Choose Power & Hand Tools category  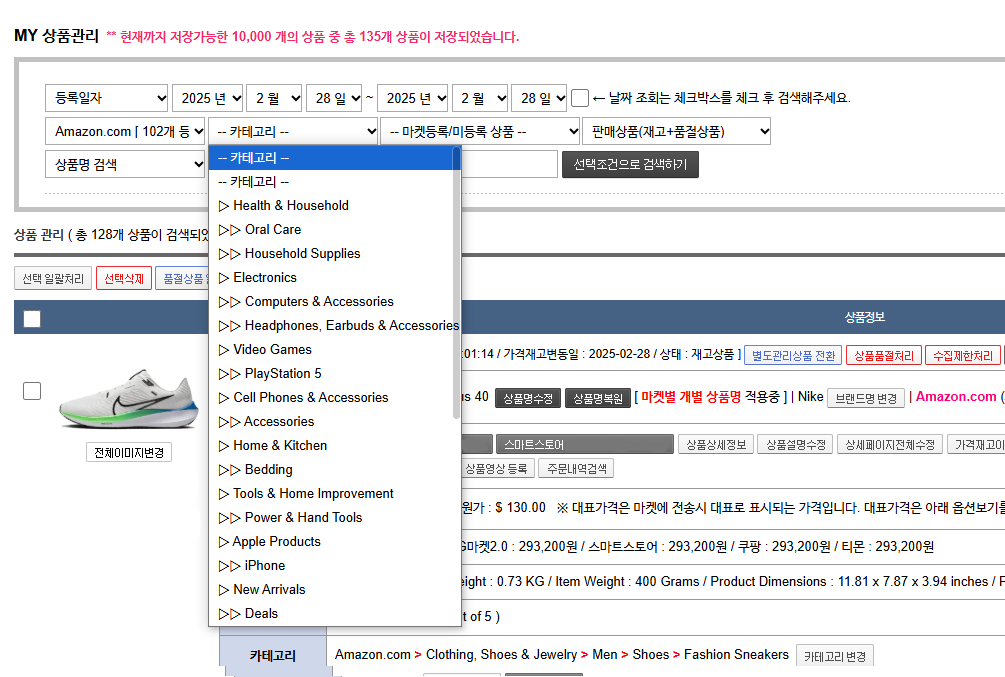303,518
